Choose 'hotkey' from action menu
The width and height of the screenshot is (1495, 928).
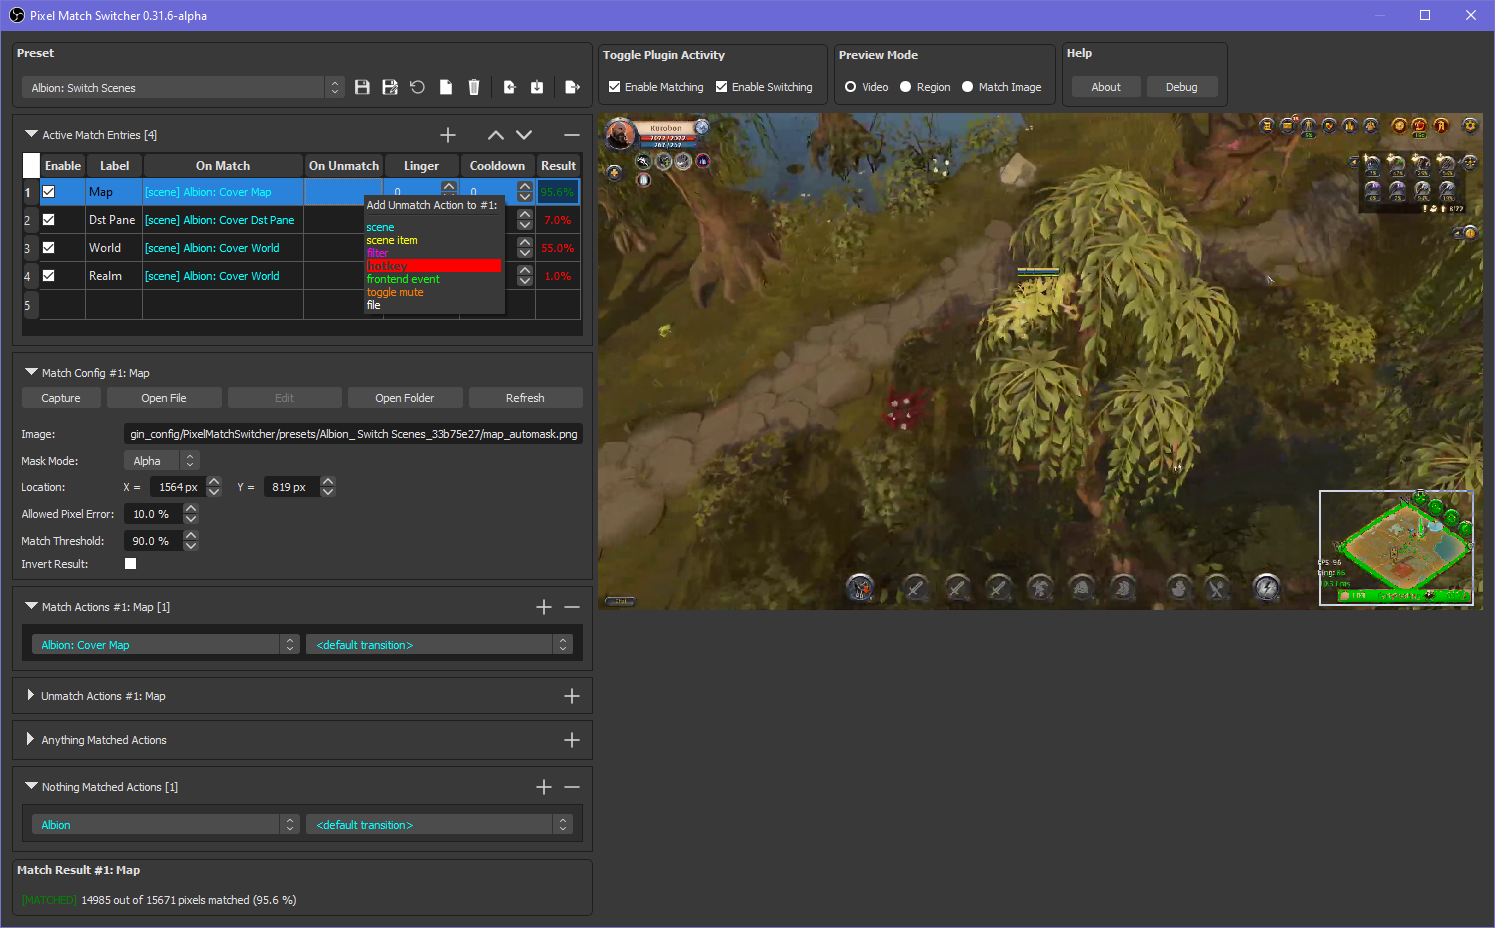click(433, 266)
